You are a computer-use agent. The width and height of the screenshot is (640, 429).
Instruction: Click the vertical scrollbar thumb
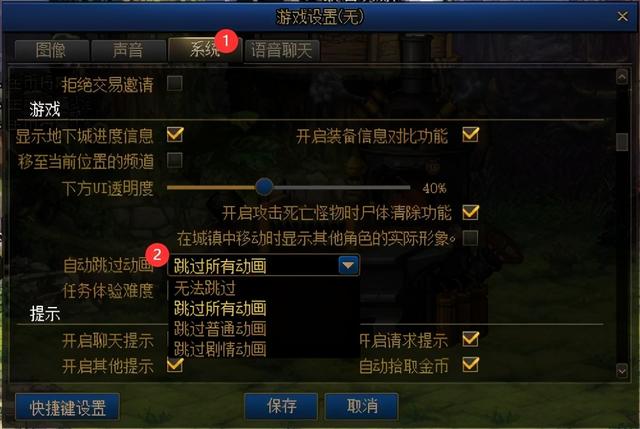point(622,142)
